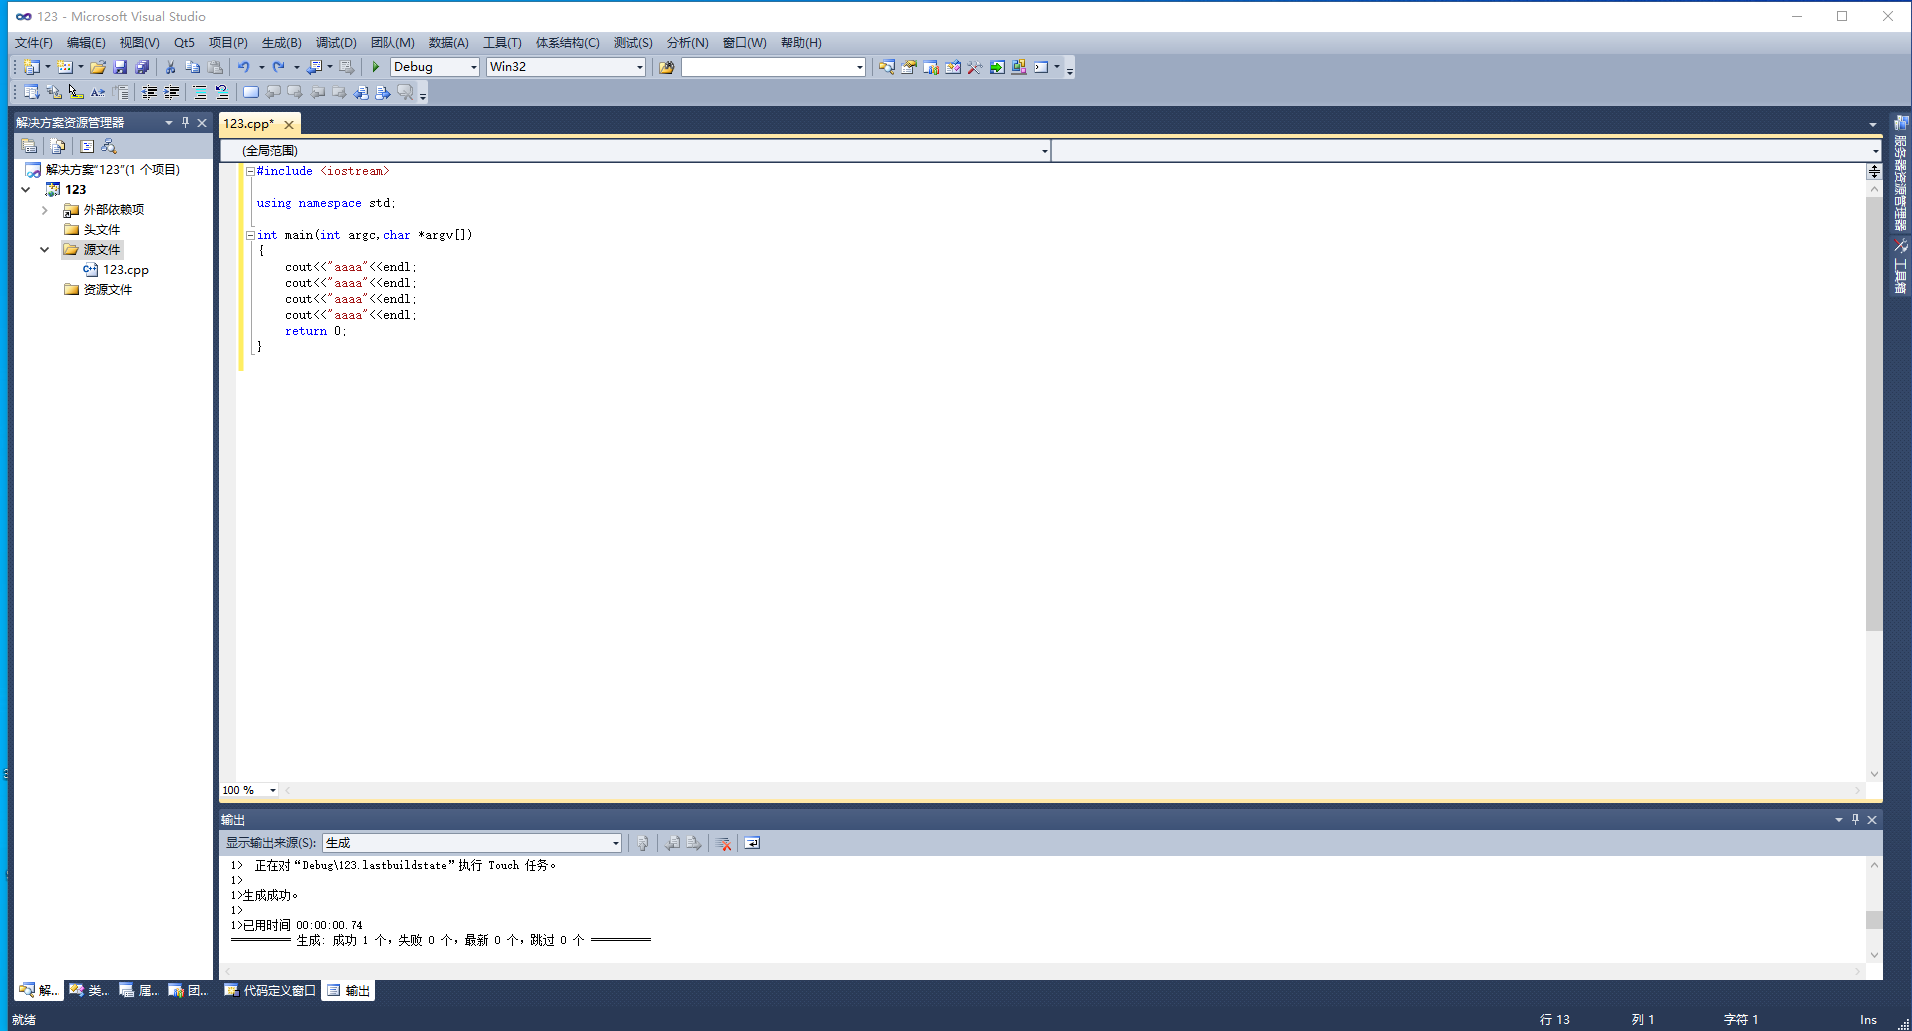This screenshot has width=1912, height=1031.
Task: Open the 生成(B) menu
Action: [x=281, y=42]
